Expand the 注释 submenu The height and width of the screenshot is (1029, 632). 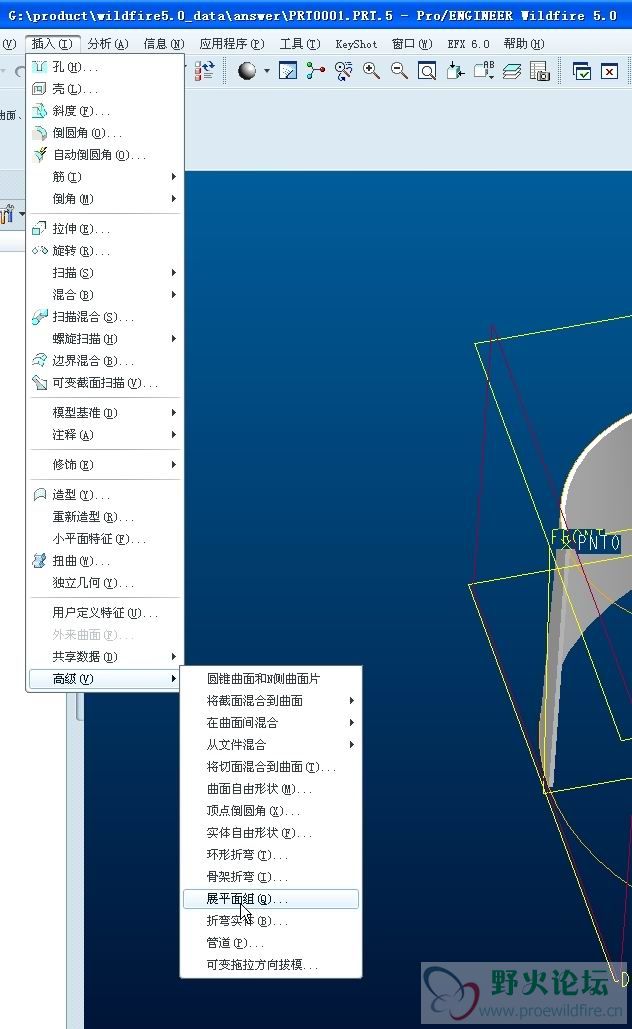point(105,434)
